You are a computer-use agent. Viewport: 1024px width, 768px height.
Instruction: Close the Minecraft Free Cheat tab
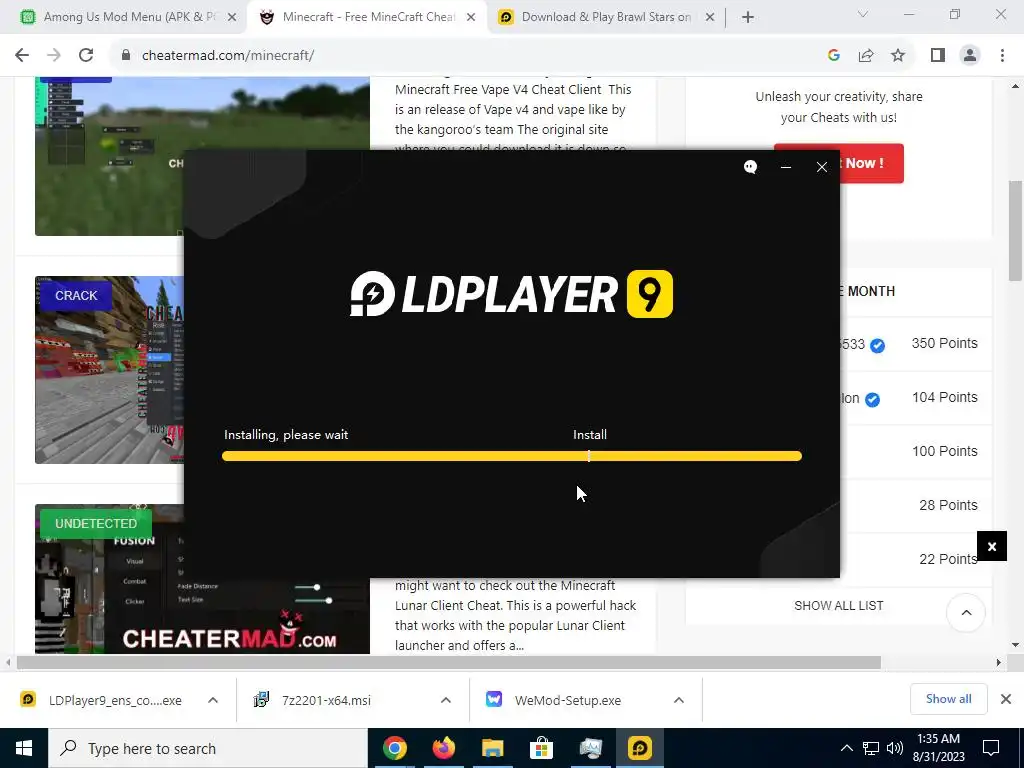471,18
